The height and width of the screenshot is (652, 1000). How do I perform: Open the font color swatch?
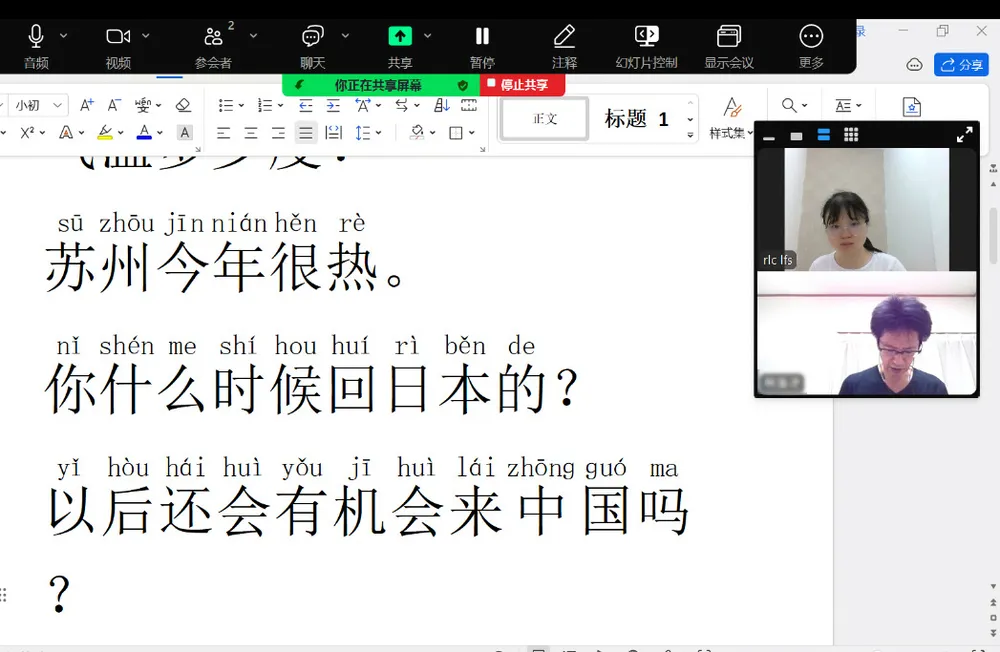click(143, 132)
